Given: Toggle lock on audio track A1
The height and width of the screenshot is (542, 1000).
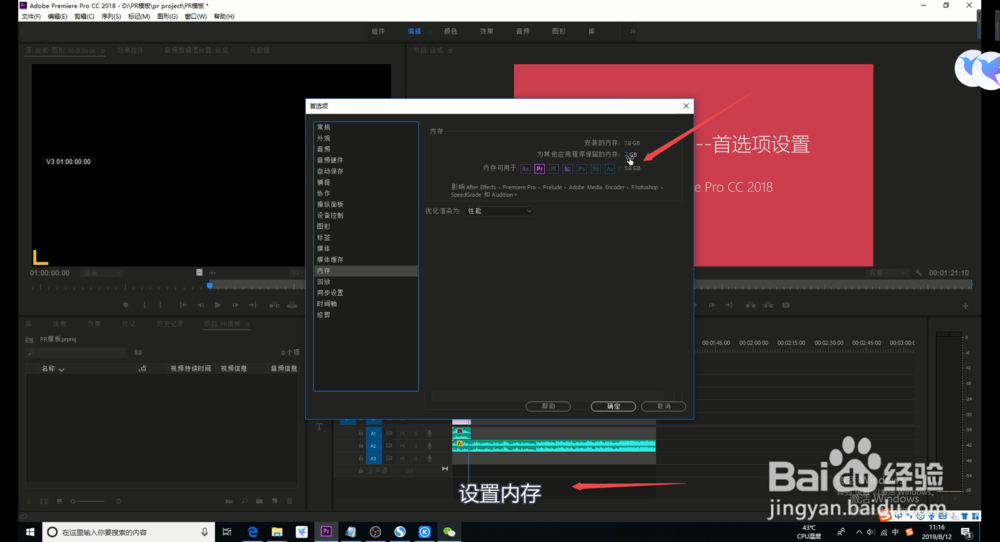Looking at the screenshot, I should 361,434.
